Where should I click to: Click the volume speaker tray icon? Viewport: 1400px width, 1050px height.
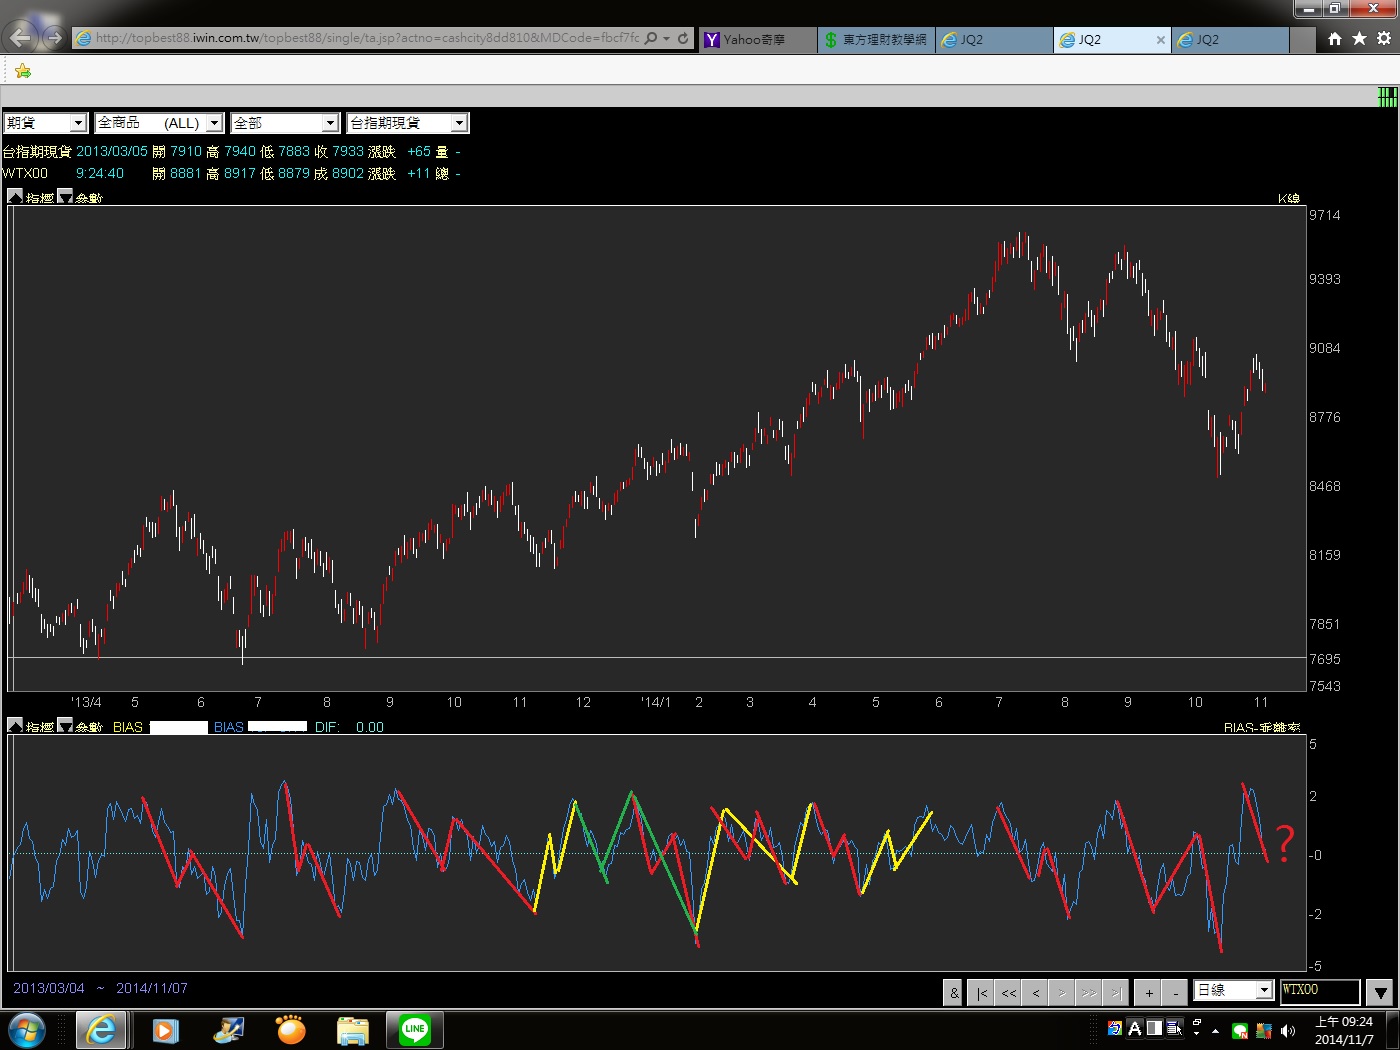point(1288,1030)
